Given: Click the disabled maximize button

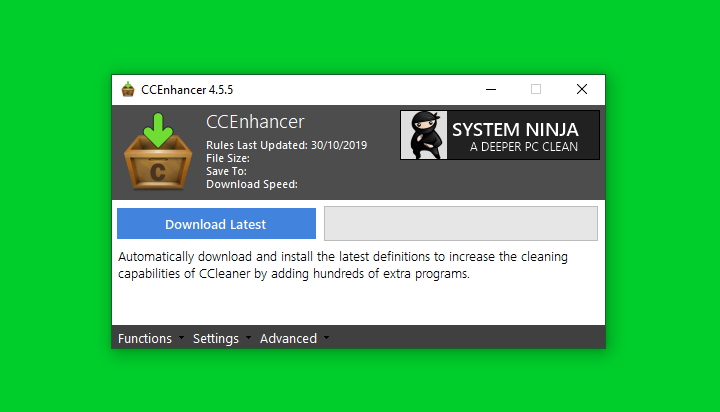Looking at the screenshot, I should 536,89.
